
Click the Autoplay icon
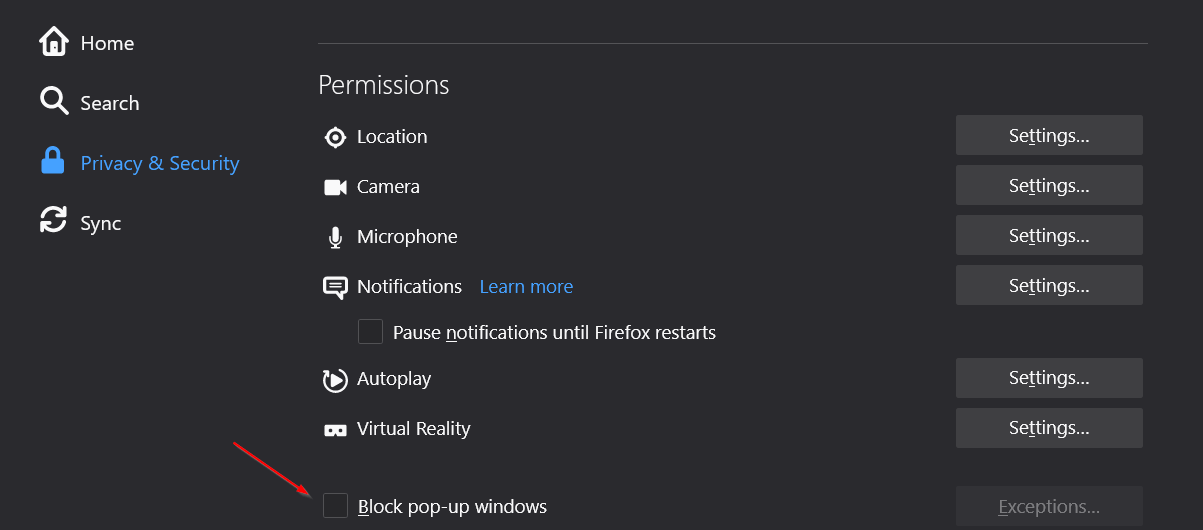point(335,380)
